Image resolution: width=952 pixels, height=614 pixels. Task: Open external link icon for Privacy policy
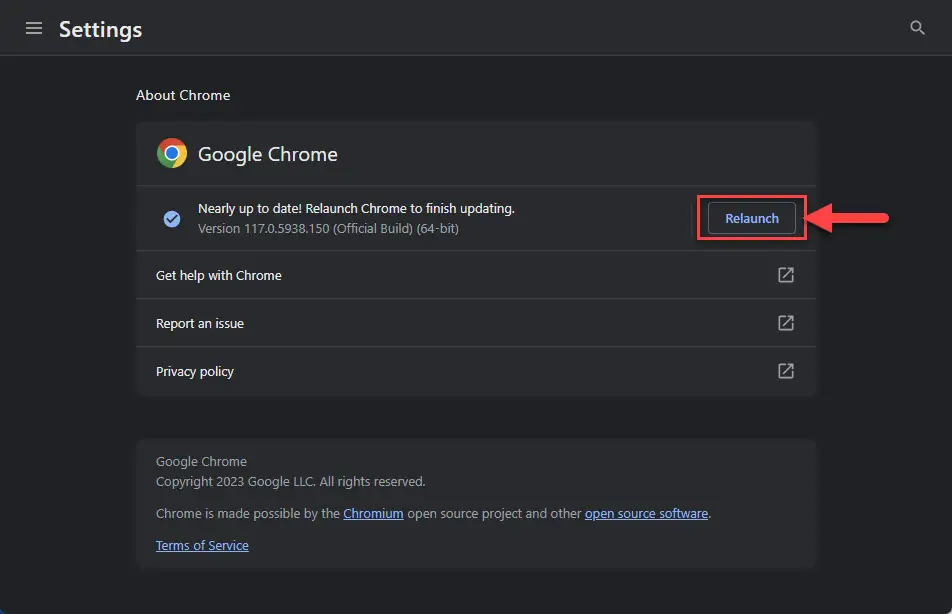pyautogui.click(x=786, y=371)
